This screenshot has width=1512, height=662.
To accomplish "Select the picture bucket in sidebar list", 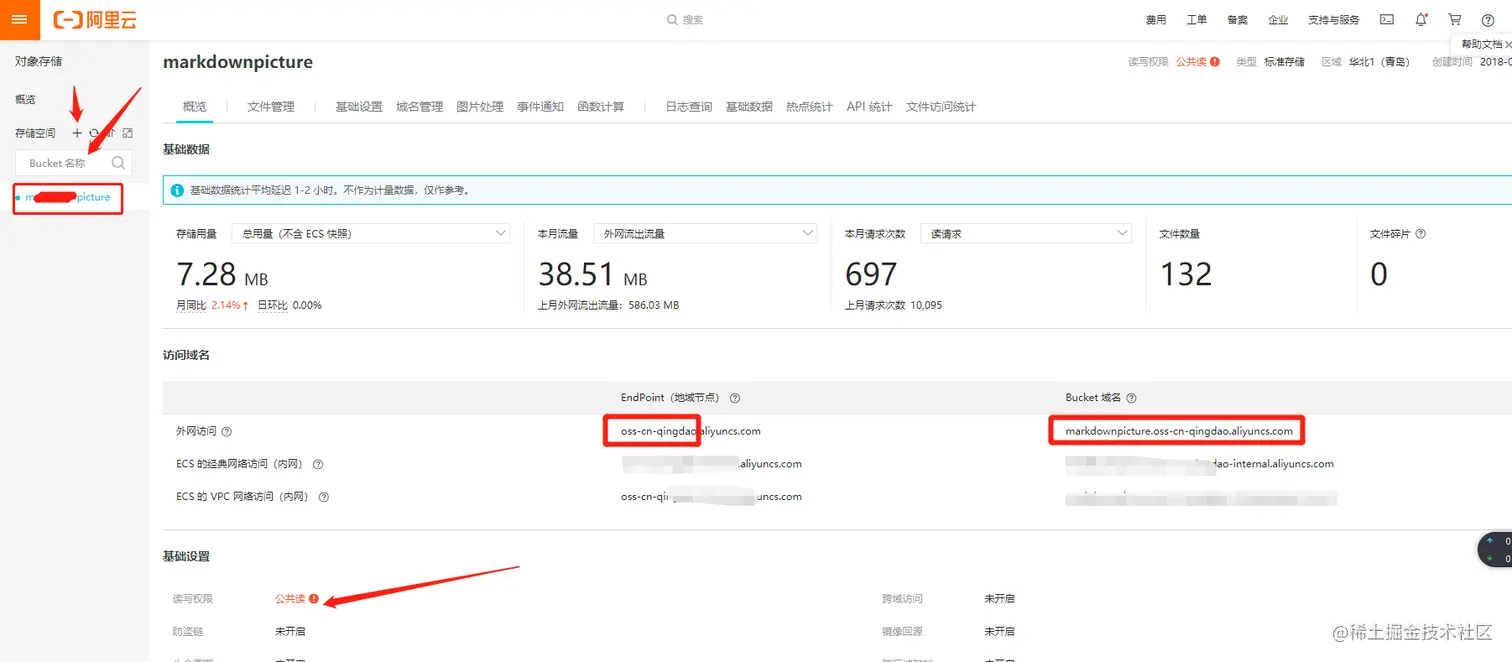I will 68,197.
